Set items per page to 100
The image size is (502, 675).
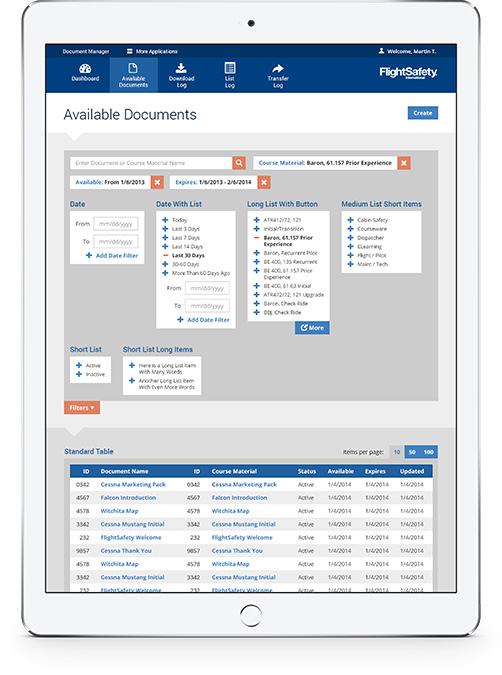pyautogui.click(x=428, y=452)
